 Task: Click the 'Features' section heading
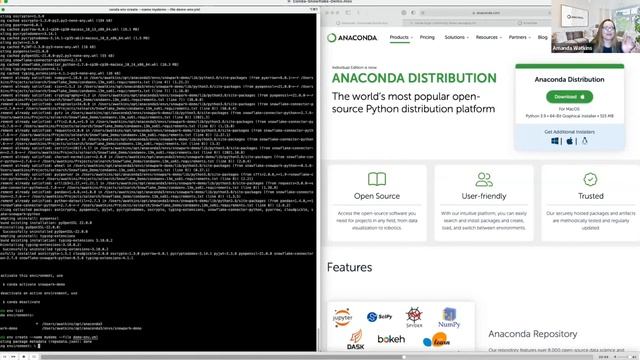pyautogui.click(x=349, y=267)
